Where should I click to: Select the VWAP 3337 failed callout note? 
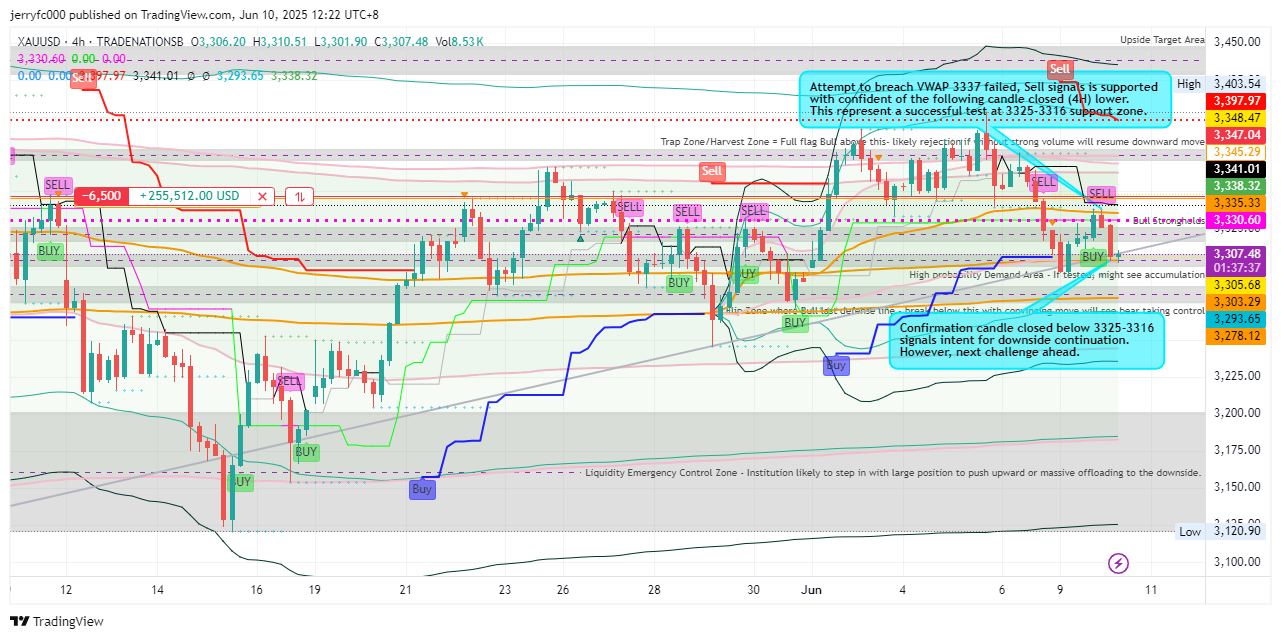(x=984, y=99)
